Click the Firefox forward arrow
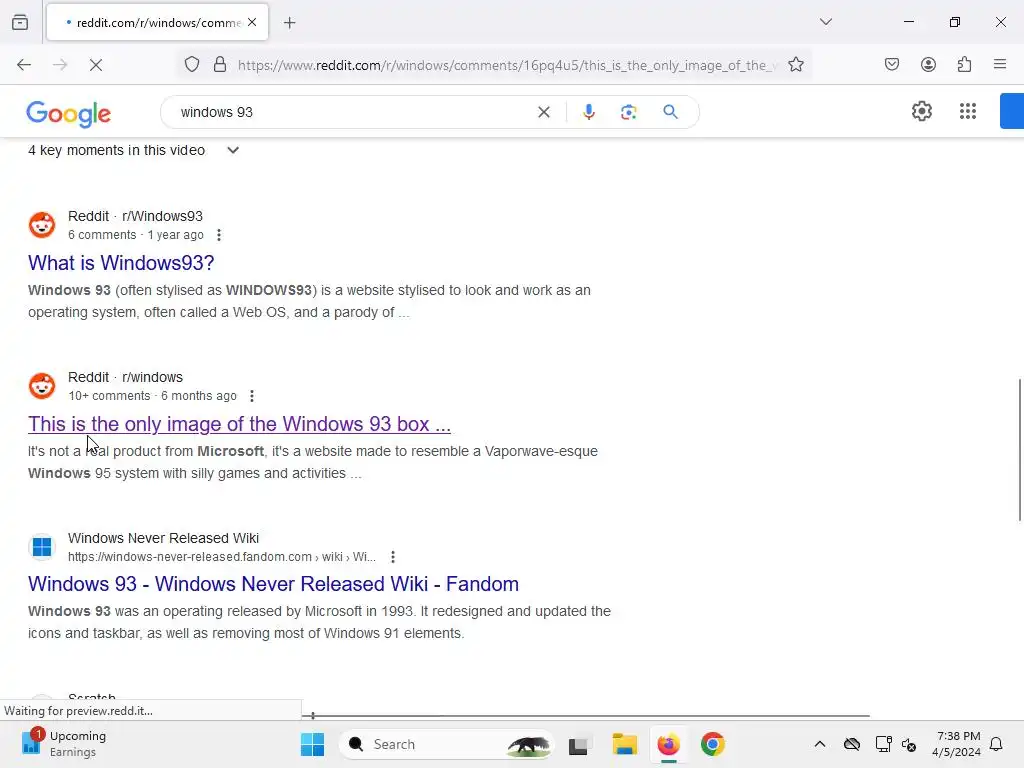 click(x=60, y=65)
